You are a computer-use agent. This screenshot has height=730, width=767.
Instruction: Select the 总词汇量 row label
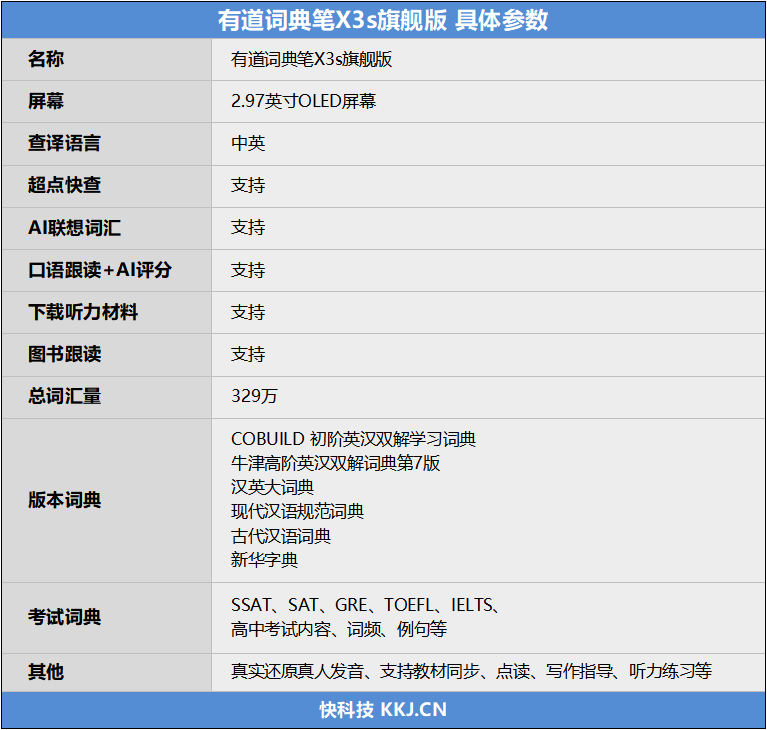(x=64, y=396)
